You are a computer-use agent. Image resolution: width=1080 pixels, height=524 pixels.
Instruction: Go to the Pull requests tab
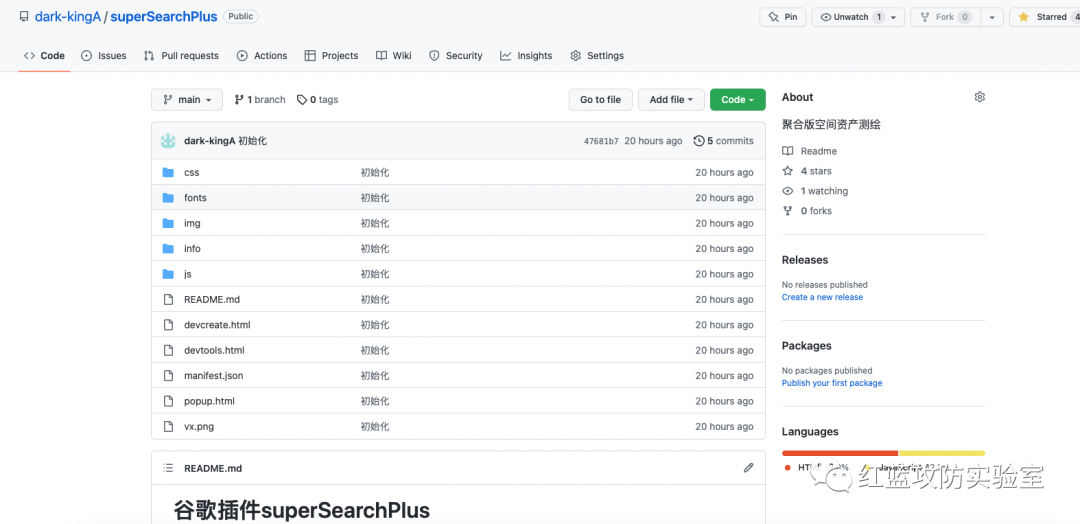[x=181, y=56]
